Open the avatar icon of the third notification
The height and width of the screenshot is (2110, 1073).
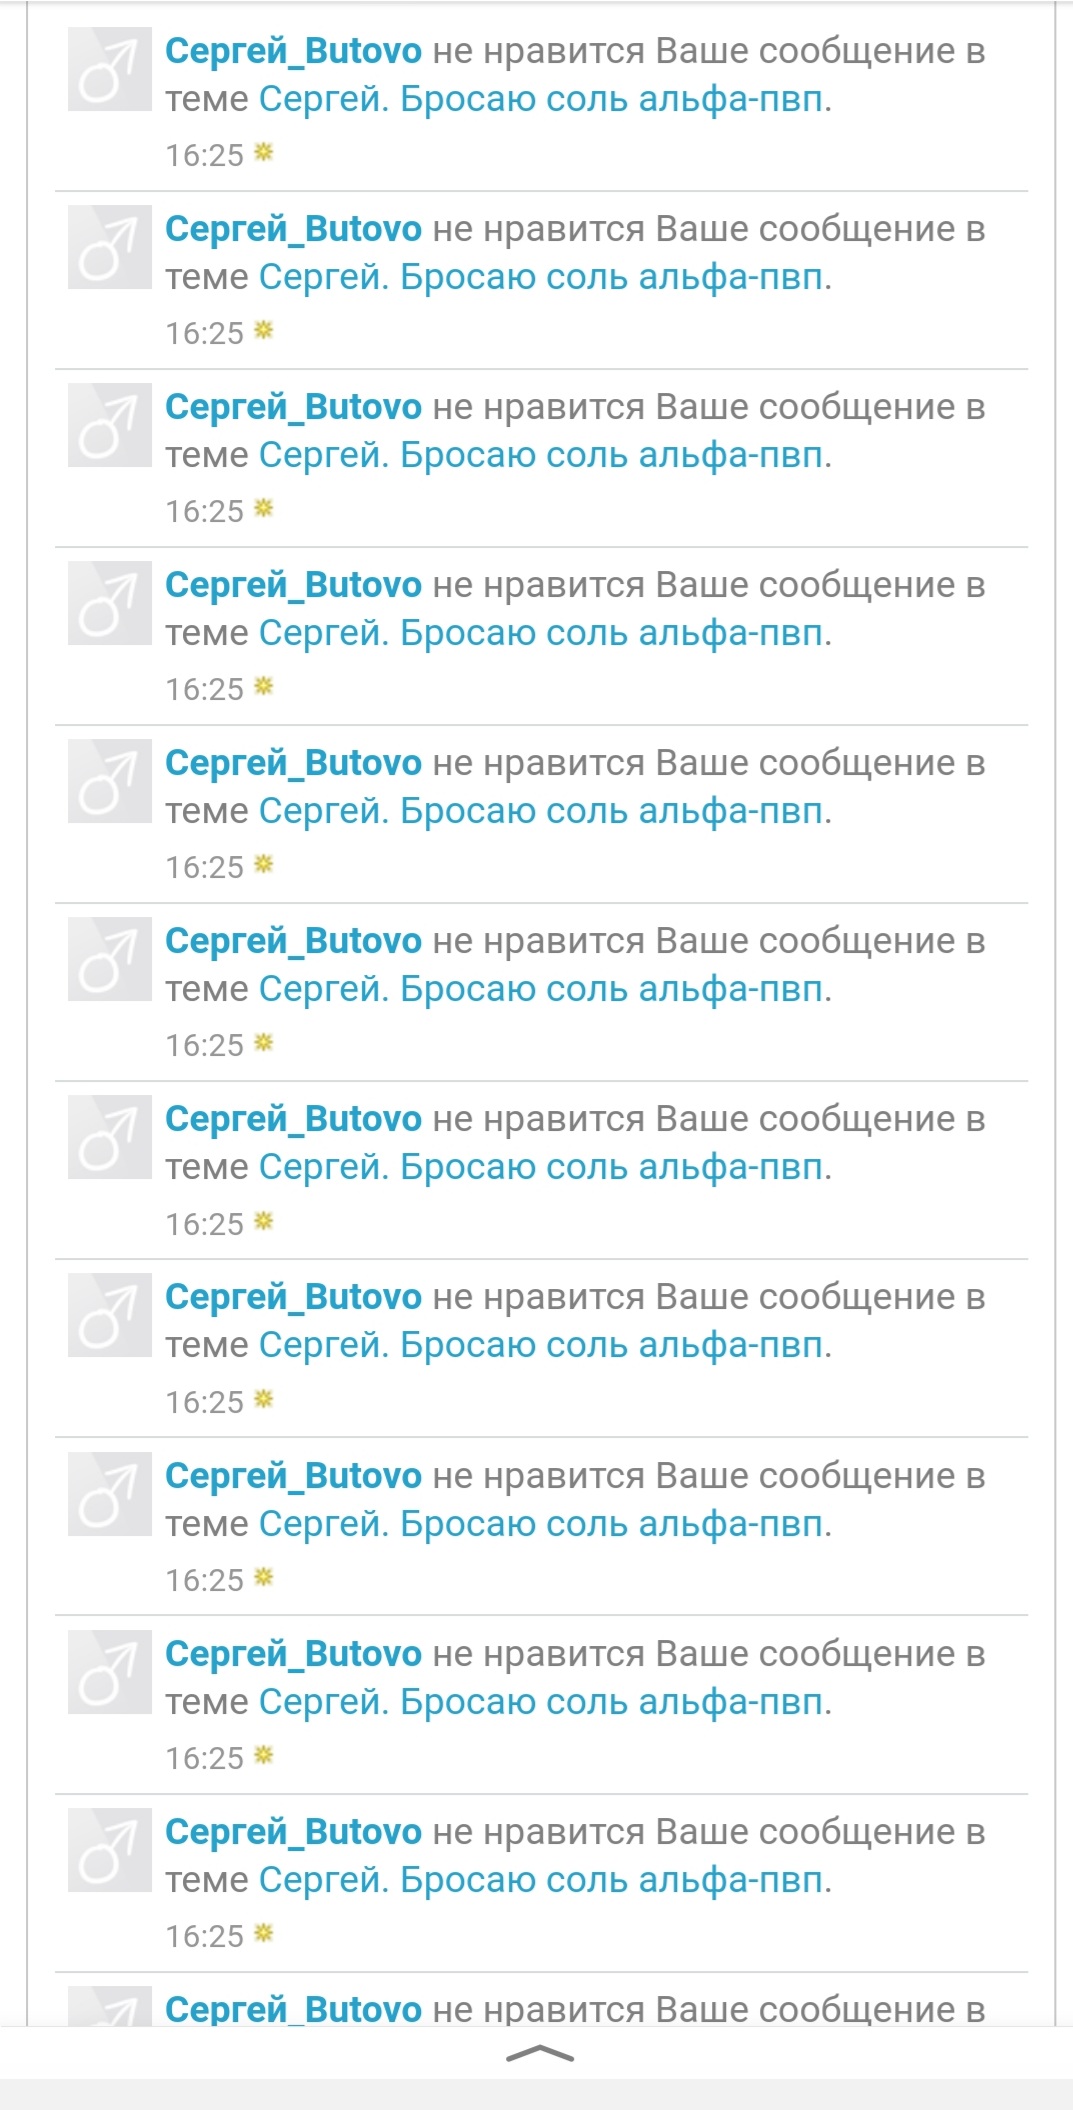(x=109, y=425)
